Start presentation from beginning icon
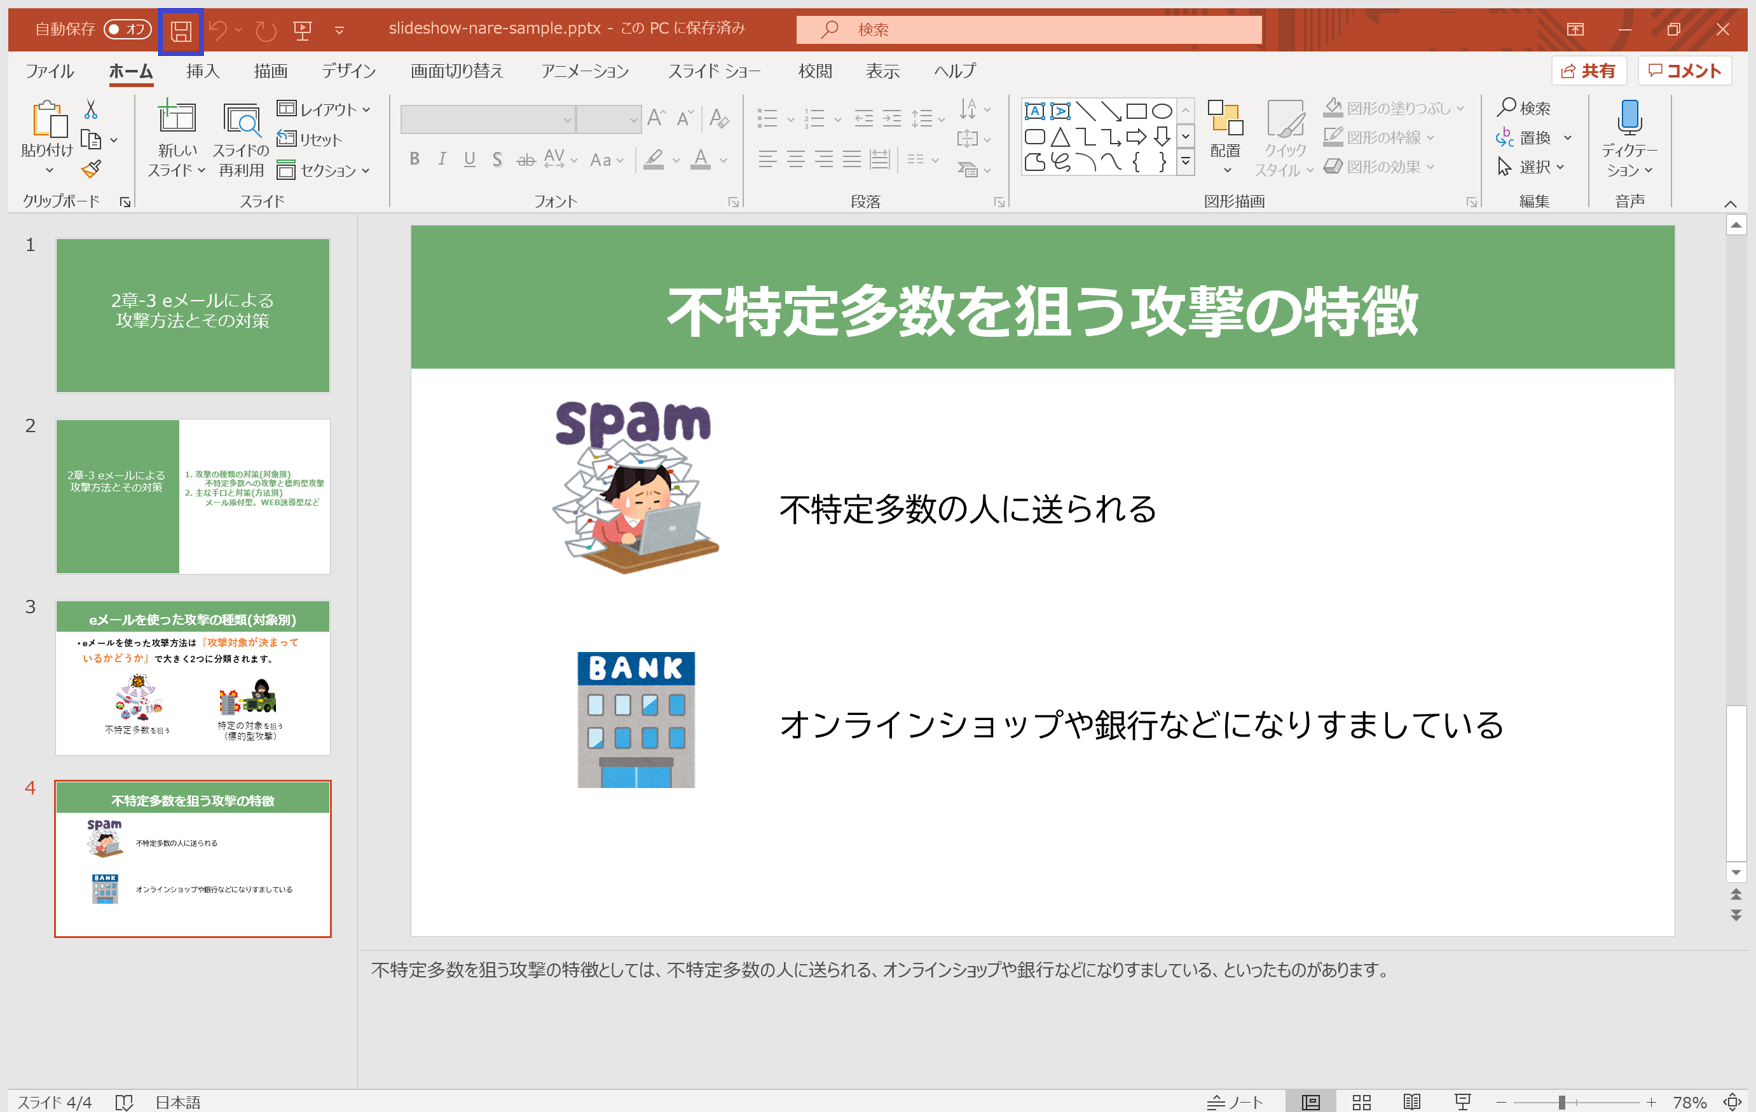Viewport: 1756px width, 1112px height. 303,30
